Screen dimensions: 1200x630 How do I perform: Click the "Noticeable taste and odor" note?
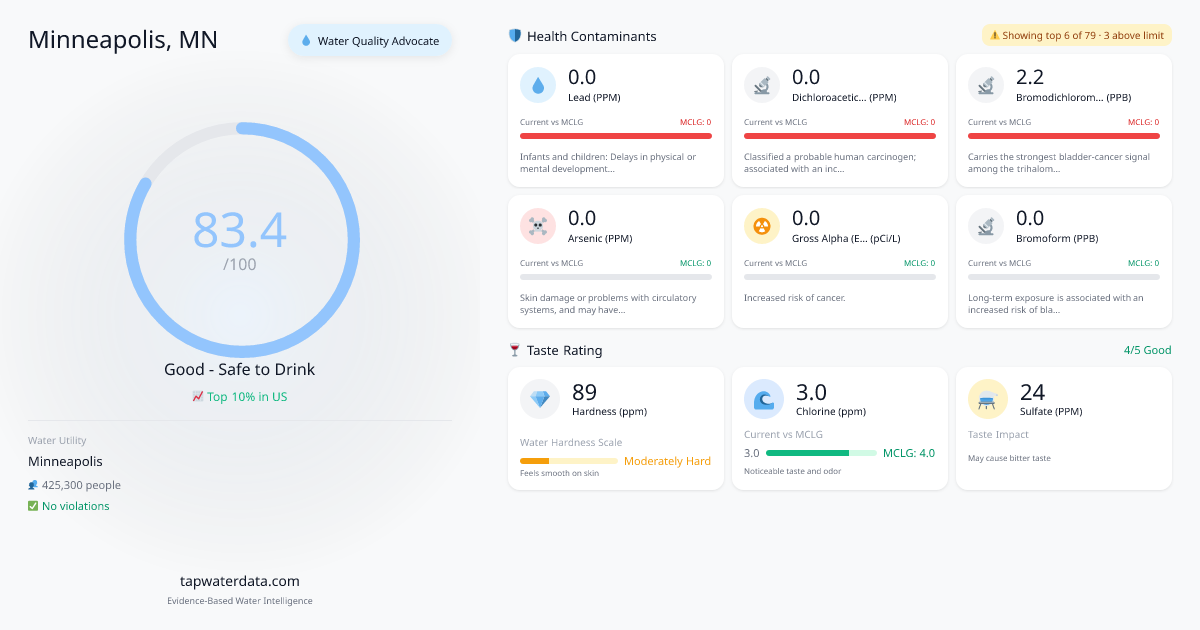792,471
